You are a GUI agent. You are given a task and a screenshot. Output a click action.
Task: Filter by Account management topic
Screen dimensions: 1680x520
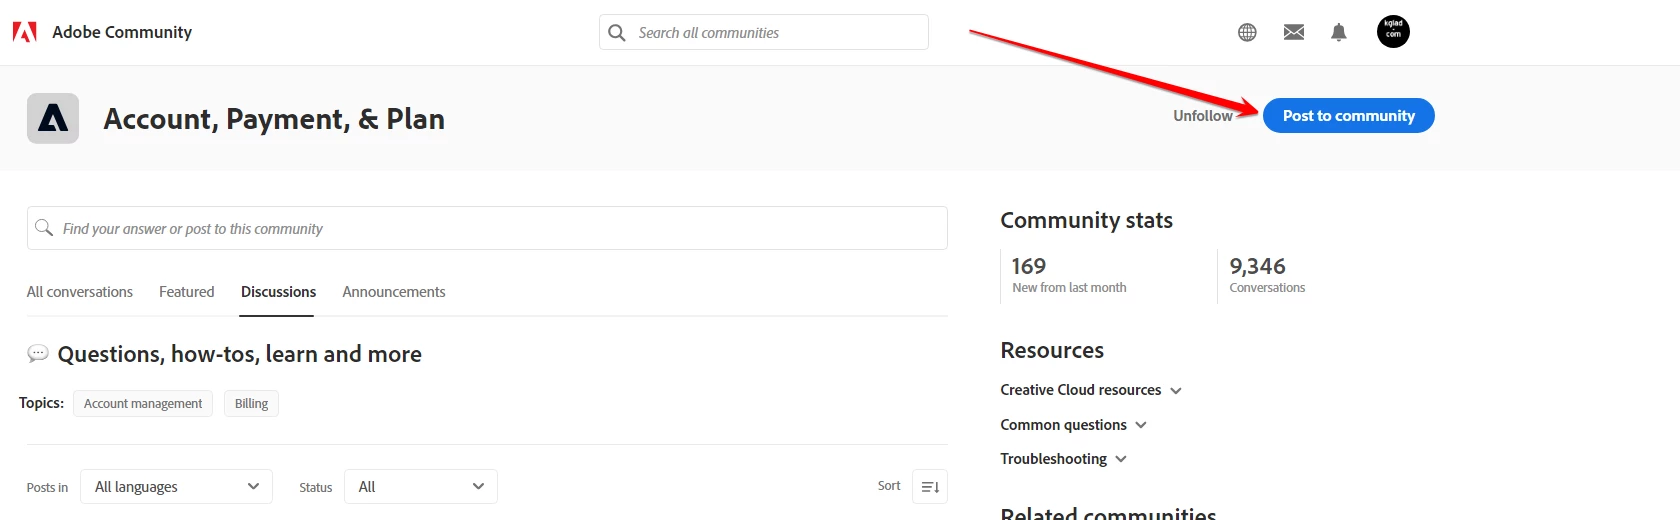(143, 403)
